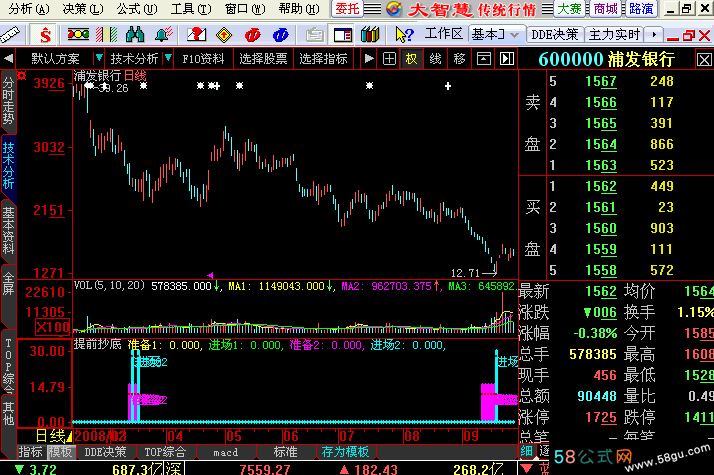This screenshot has width=714, height=475.
Task: Open the 帮助(H) menu
Action: pyautogui.click(x=299, y=9)
